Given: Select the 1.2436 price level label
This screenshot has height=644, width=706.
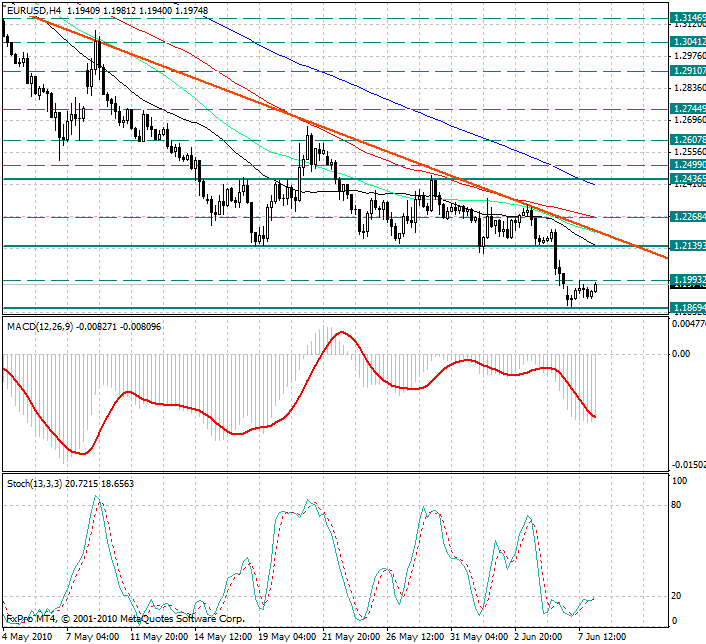Looking at the screenshot, I should pyautogui.click(x=688, y=179).
